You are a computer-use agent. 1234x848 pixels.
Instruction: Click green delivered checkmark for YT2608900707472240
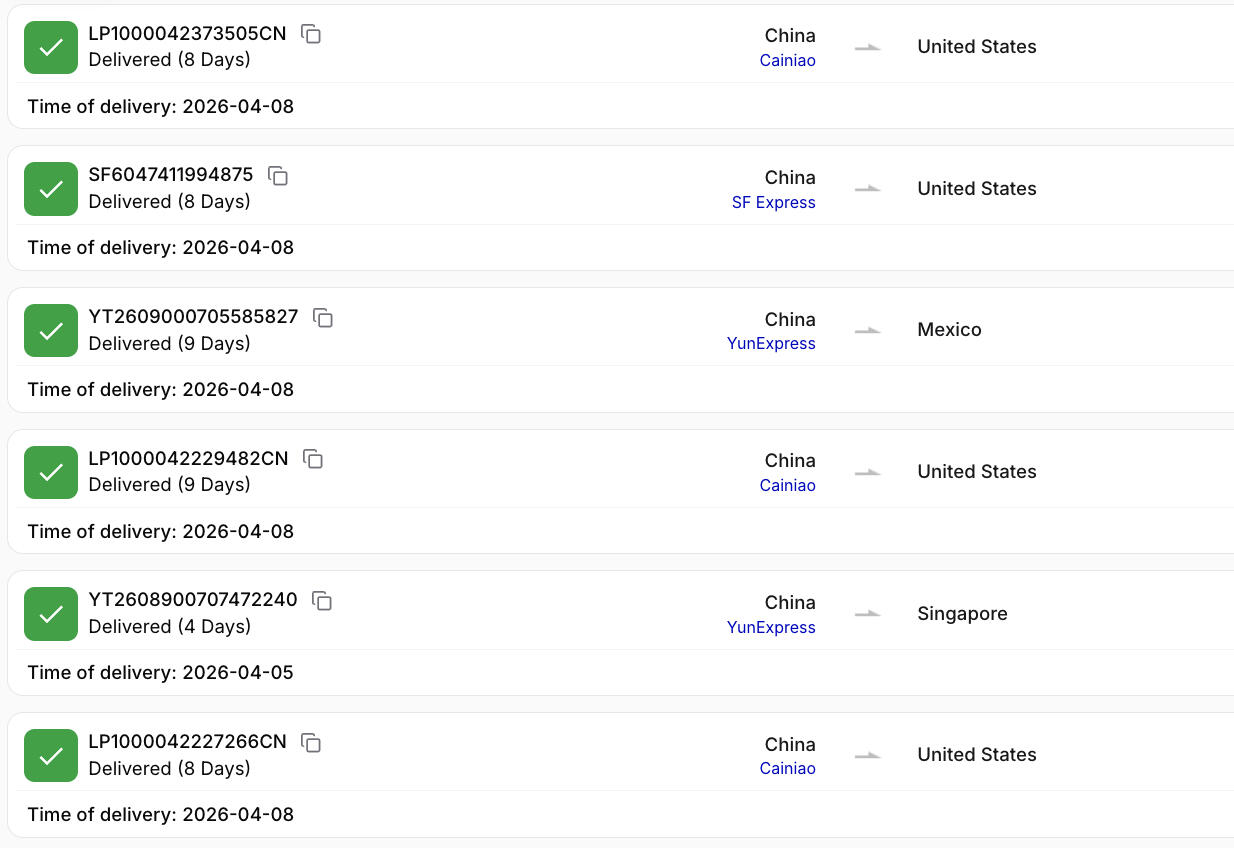pyautogui.click(x=51, y=614)
